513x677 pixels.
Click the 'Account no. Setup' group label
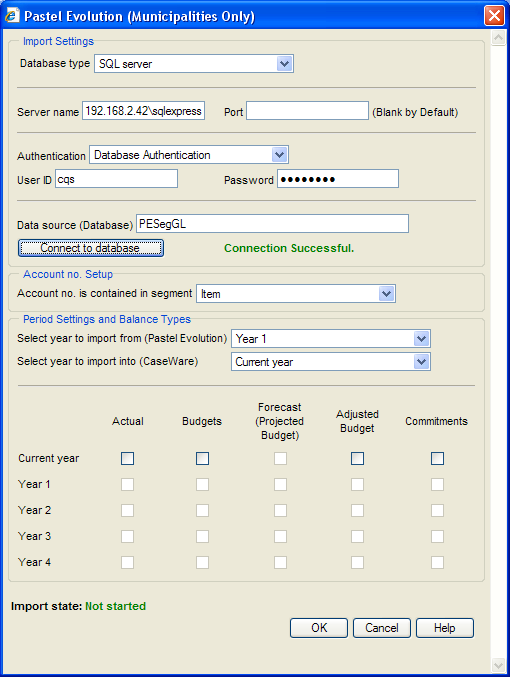pyautogui.click(x=68, y=274)
